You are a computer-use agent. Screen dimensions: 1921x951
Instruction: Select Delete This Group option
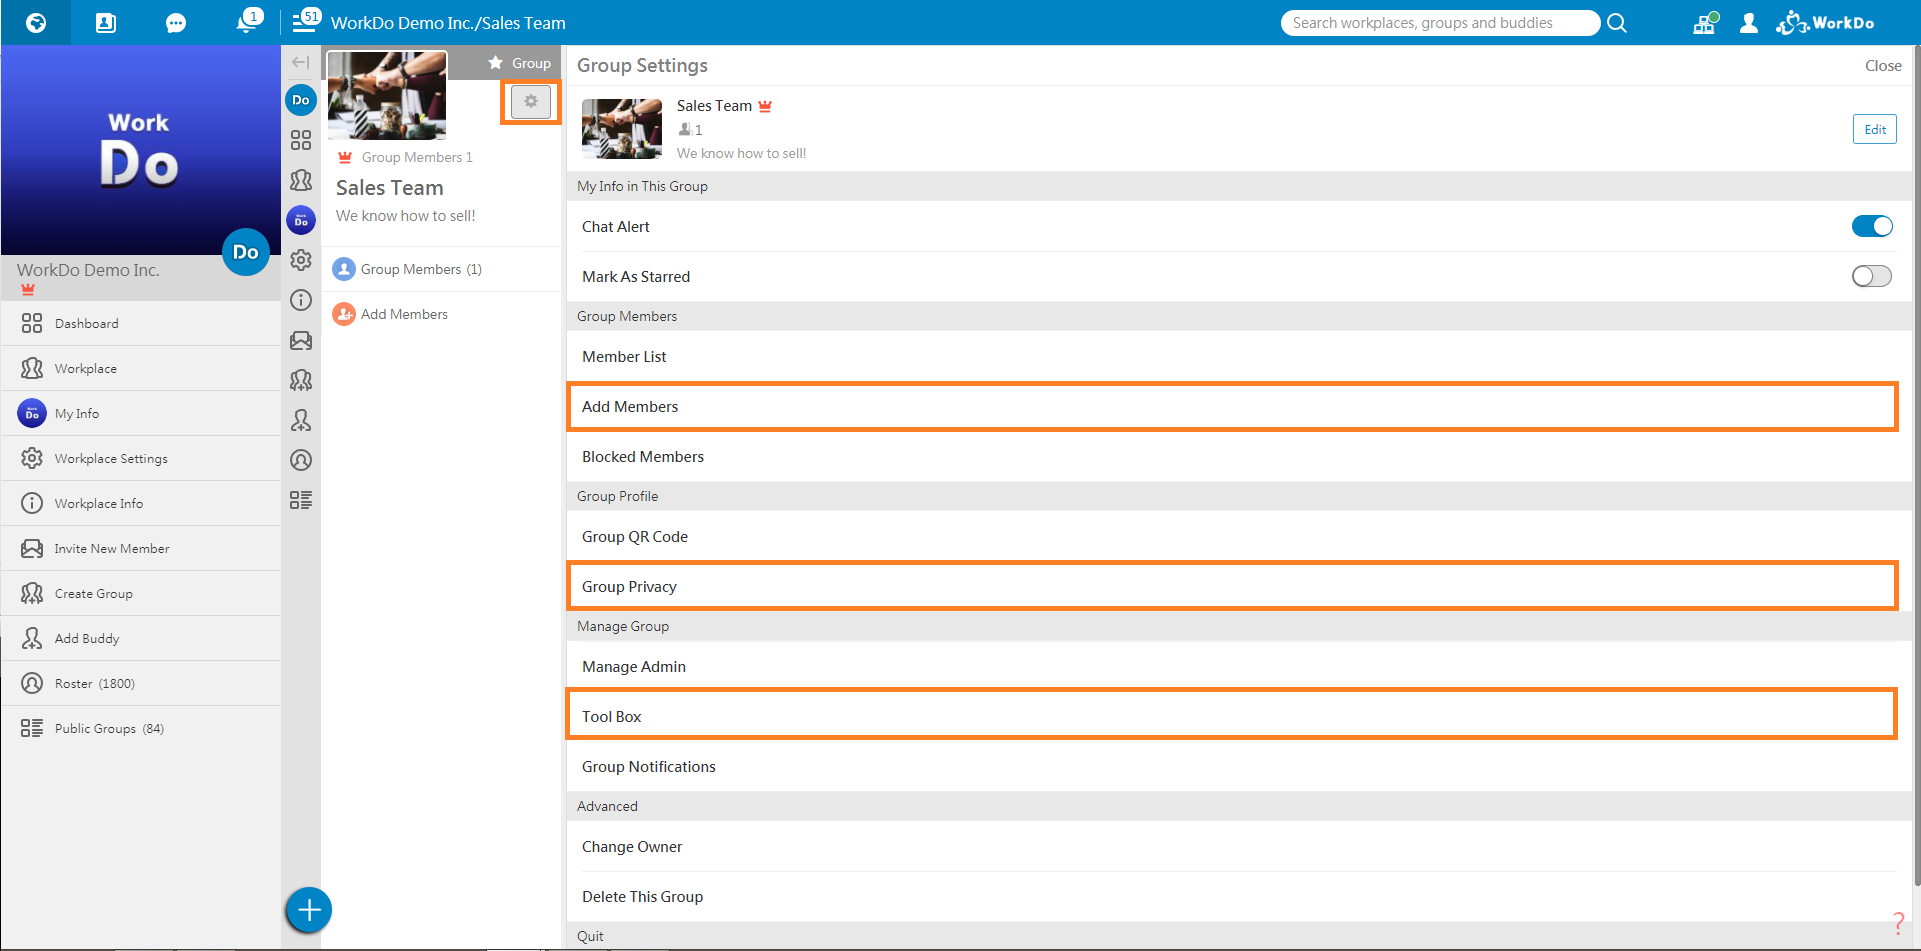[1239, 896]
